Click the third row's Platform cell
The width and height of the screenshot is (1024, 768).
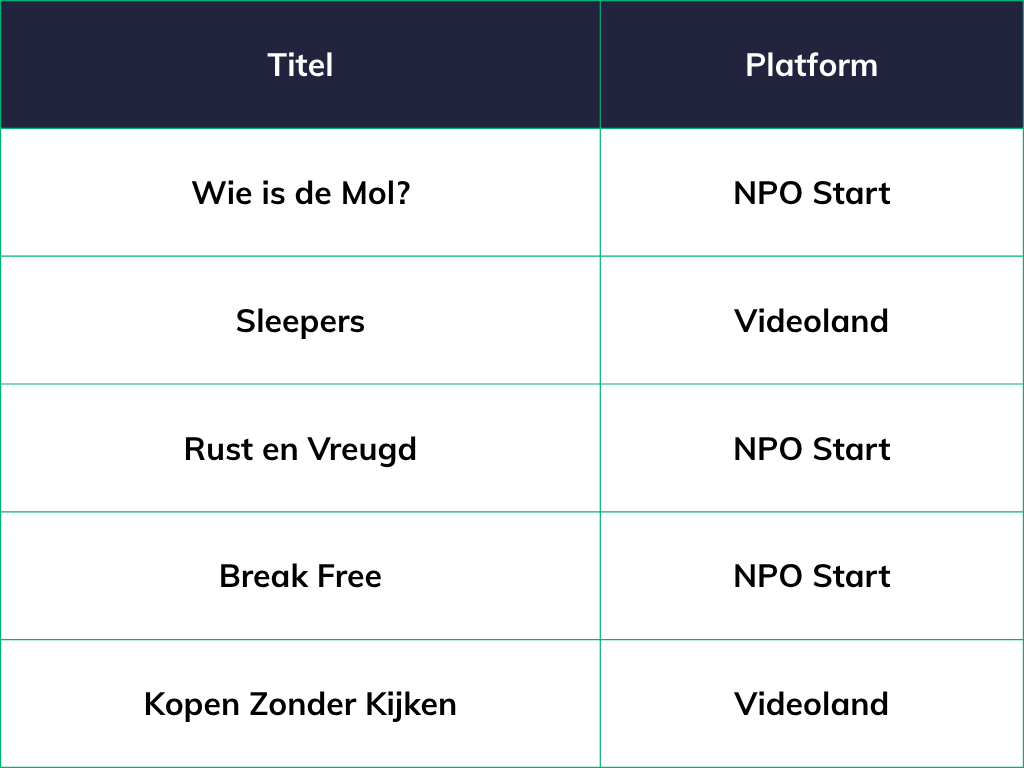pos(811,448)
